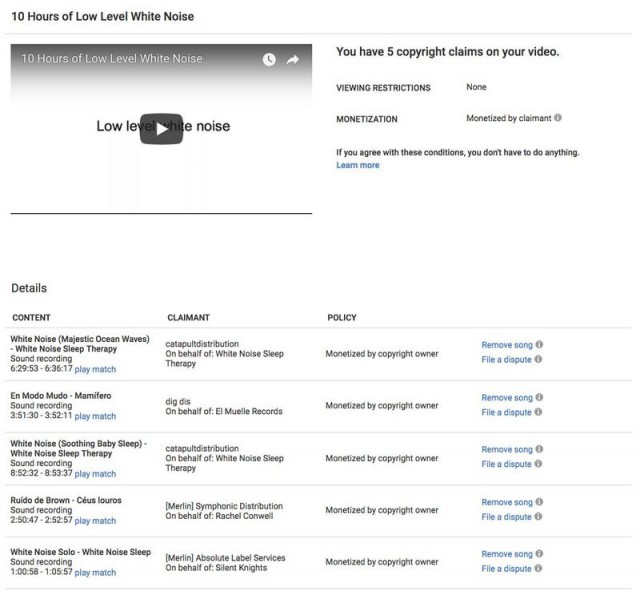Info icon beside Remove song, En Modo Mudo row
The height and width of the screenshot is (599, 640).
pyautogui.click(x=539, y=397)
